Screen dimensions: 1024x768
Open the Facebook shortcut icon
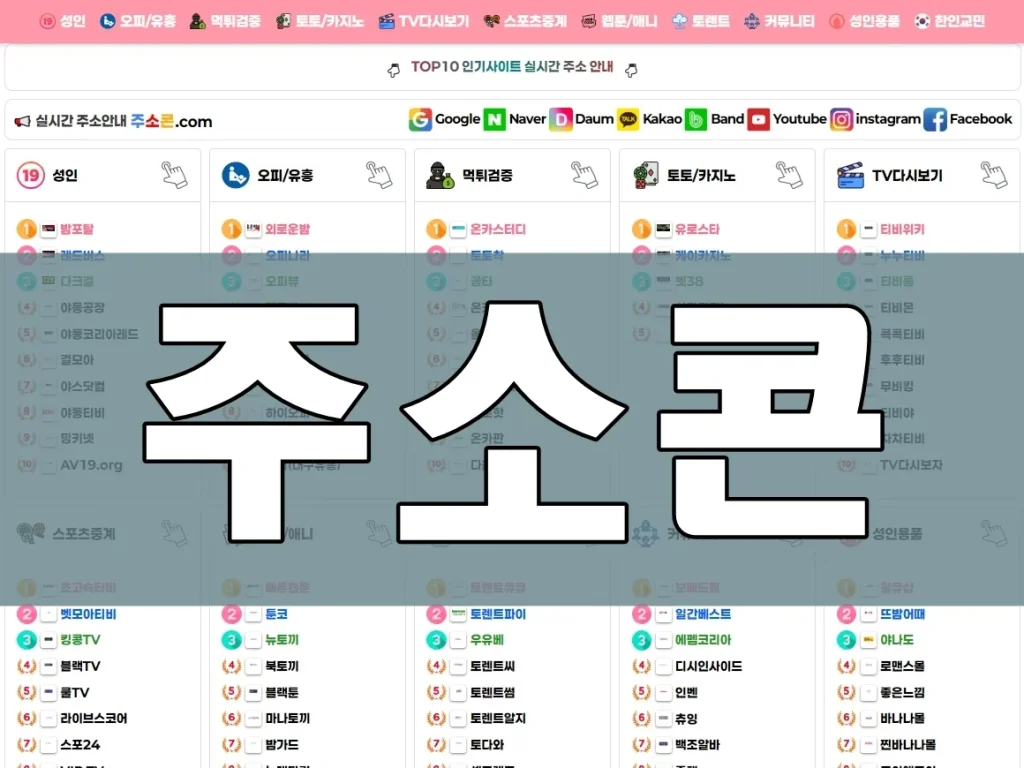[935, 120]
